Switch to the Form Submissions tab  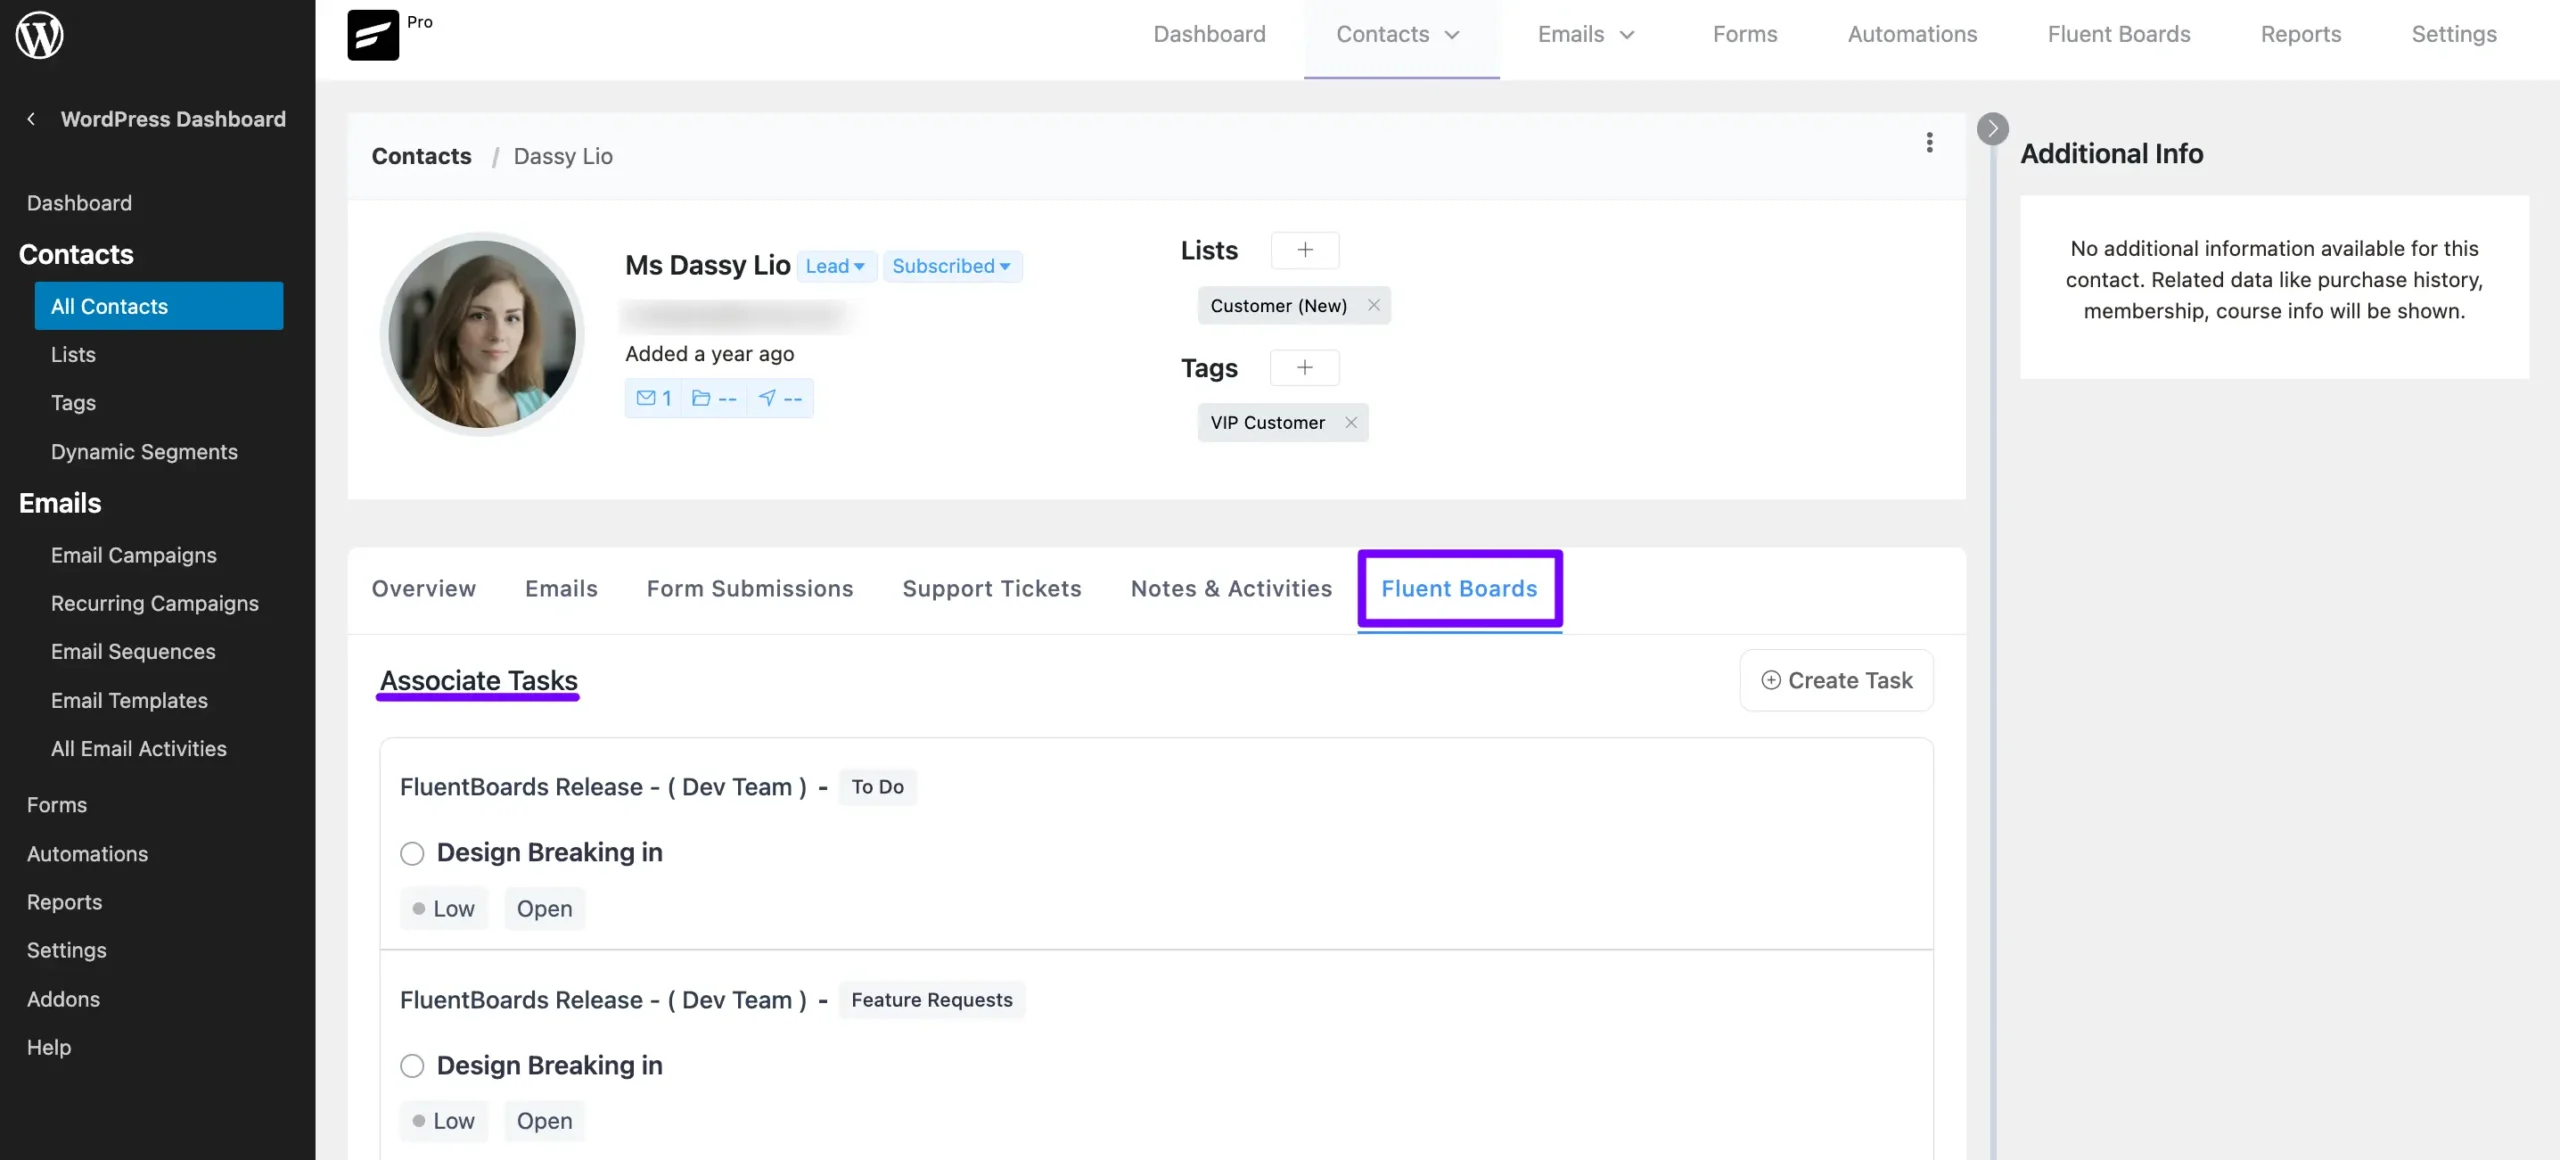[x=750, y=589]
